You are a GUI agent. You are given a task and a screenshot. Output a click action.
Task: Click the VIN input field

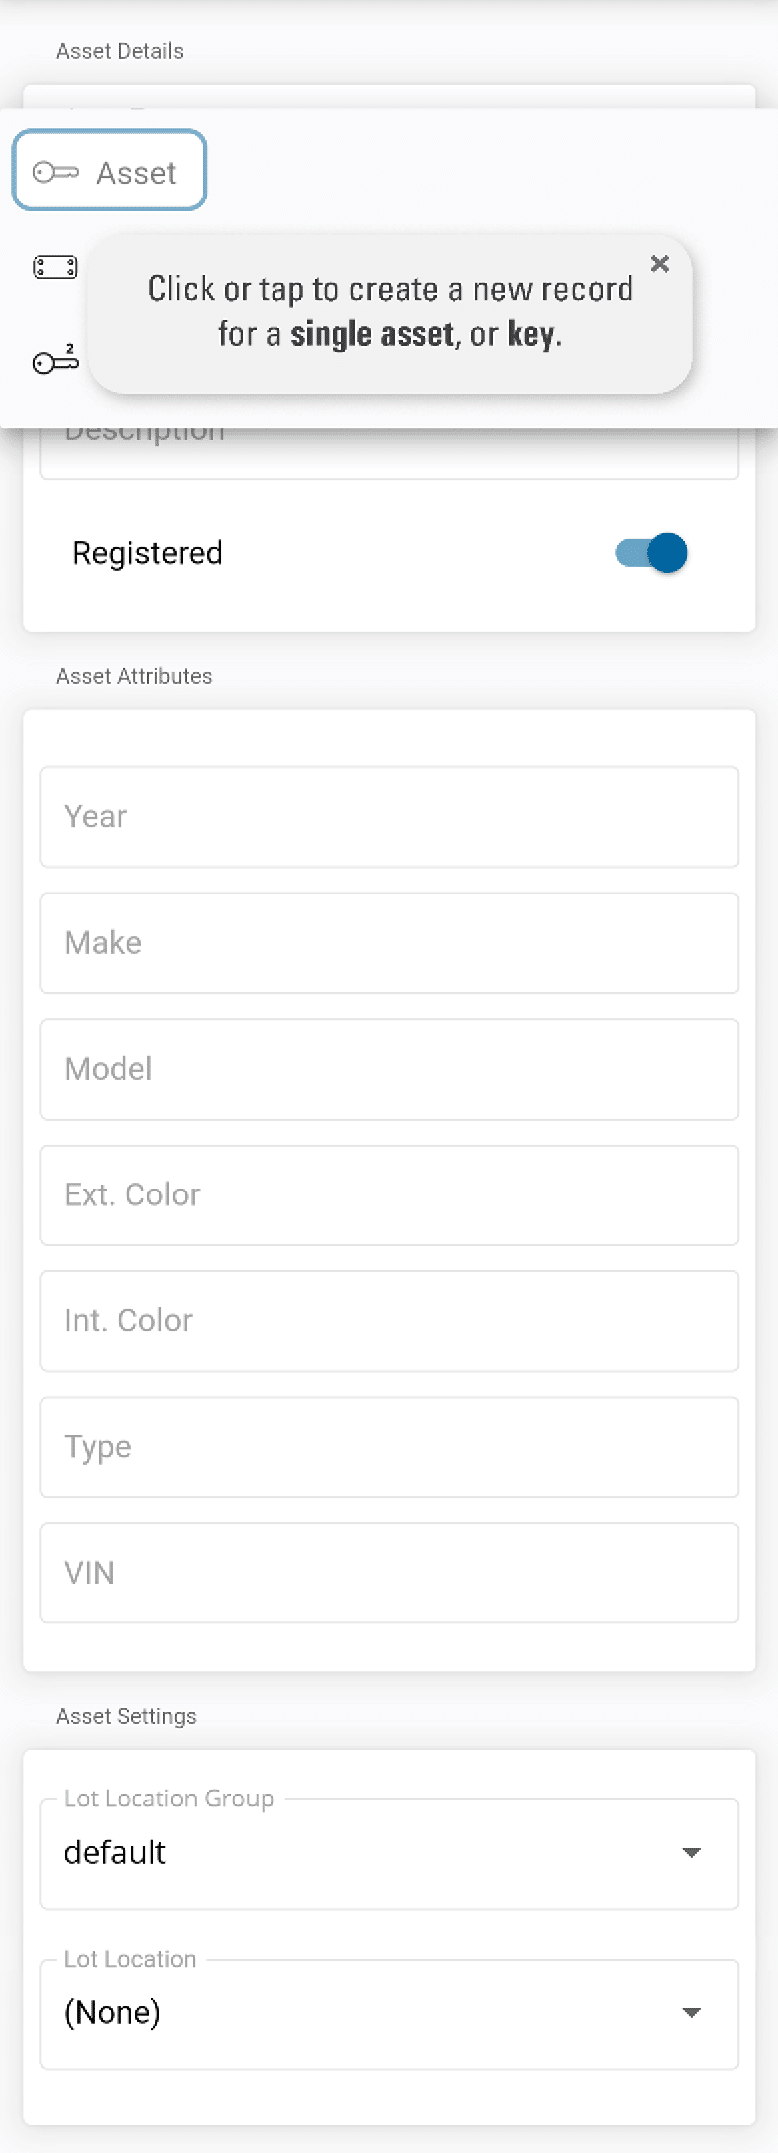pos(389,1573)
